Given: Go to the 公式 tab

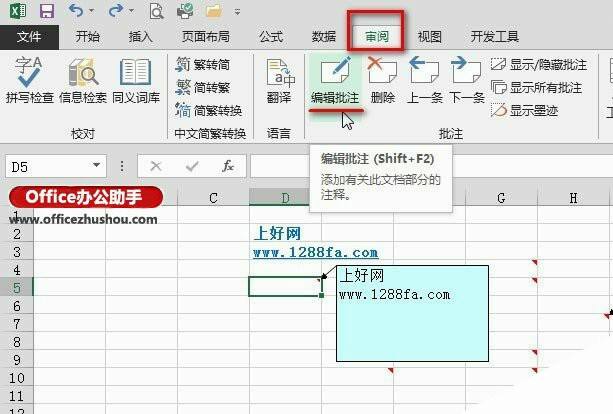Looking at the screenshot, I should coord(271,37).
